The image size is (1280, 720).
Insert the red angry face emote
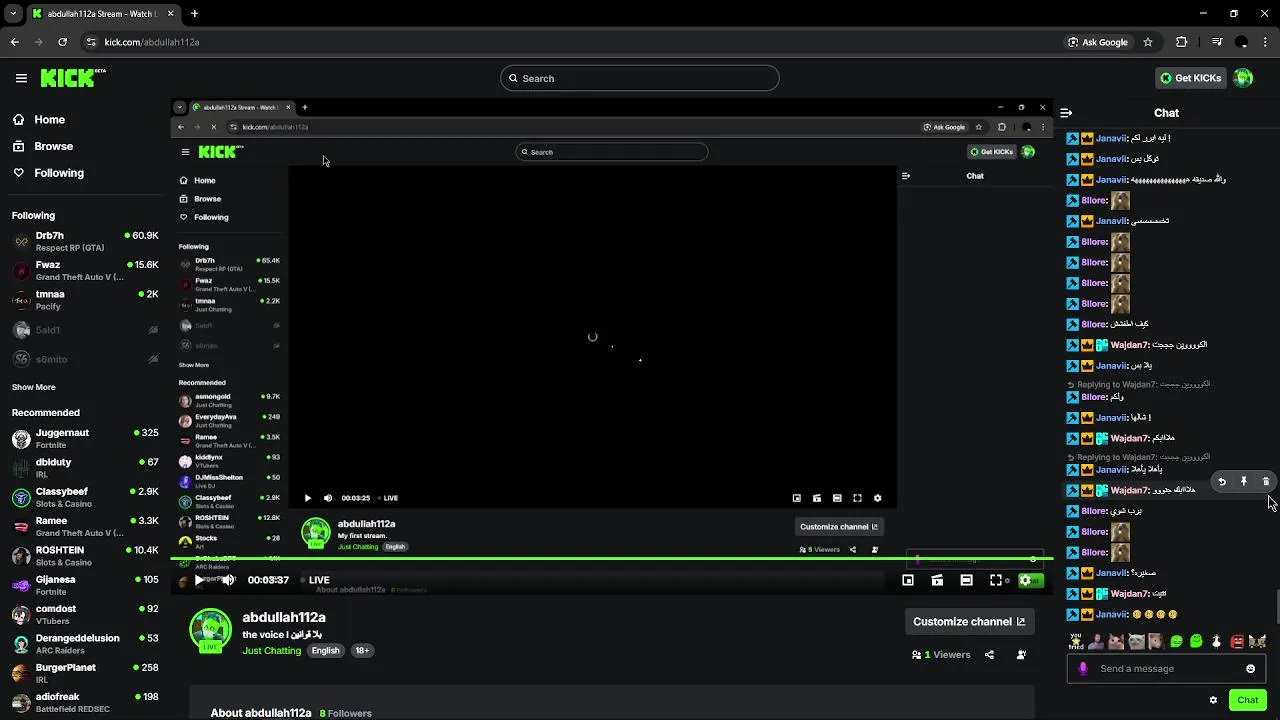tap(1237, 641)
